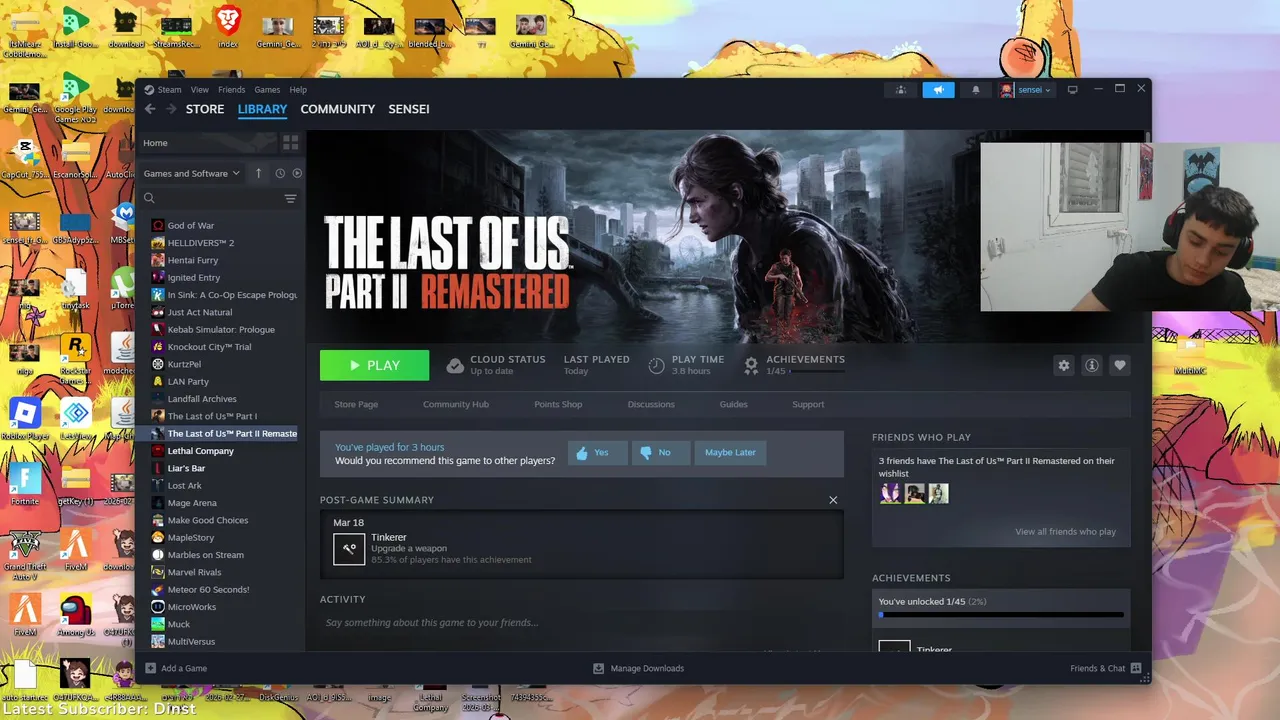Screen dimensions: 1280x720
Task: Open the View menu
Action: tap(200, 90)
